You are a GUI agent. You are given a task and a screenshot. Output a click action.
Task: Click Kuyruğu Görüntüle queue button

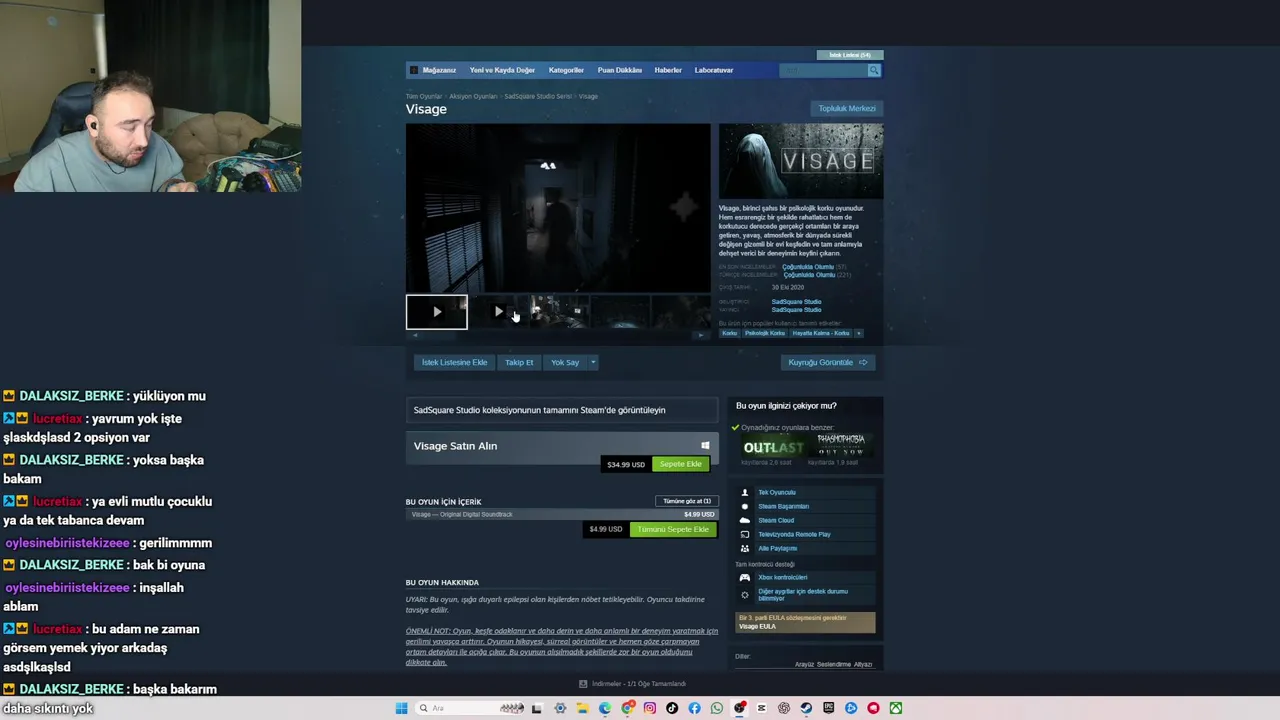pos(827,362)
